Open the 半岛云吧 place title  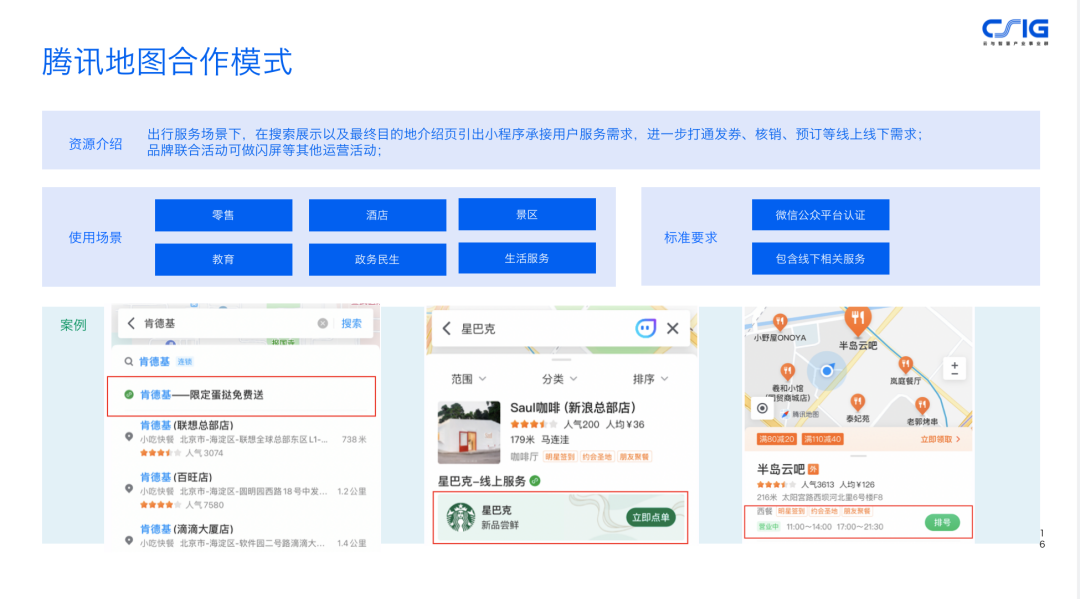pyautogui.click(x=780, y=469)
